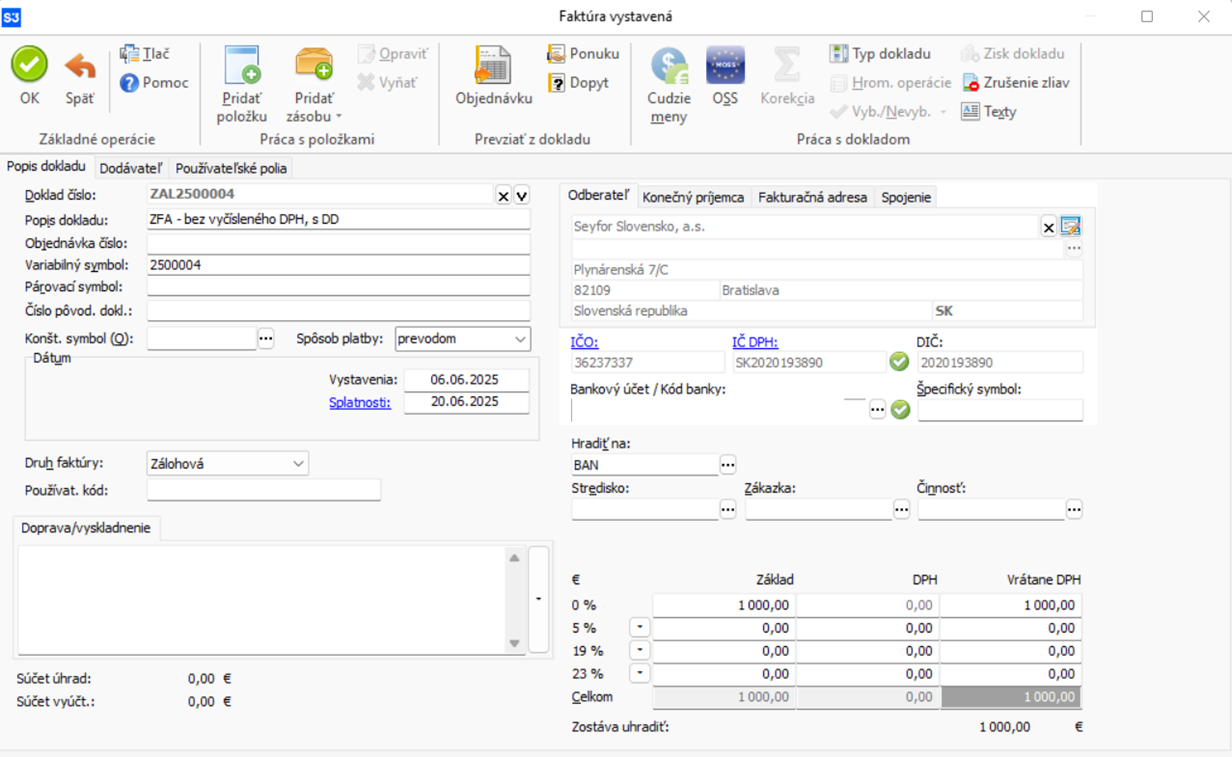The image size is (1232, 757).
Task: Take over from Objednávku document icon
Action: click(x=493, y=66)
